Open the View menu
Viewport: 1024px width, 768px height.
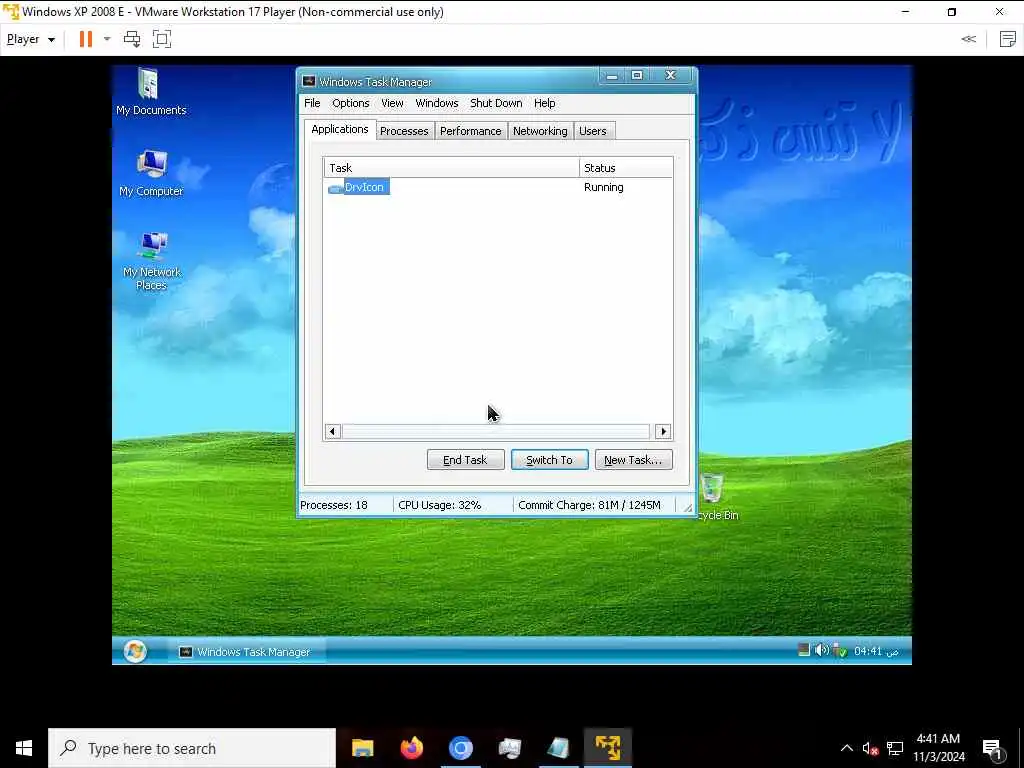click(392, 103)
